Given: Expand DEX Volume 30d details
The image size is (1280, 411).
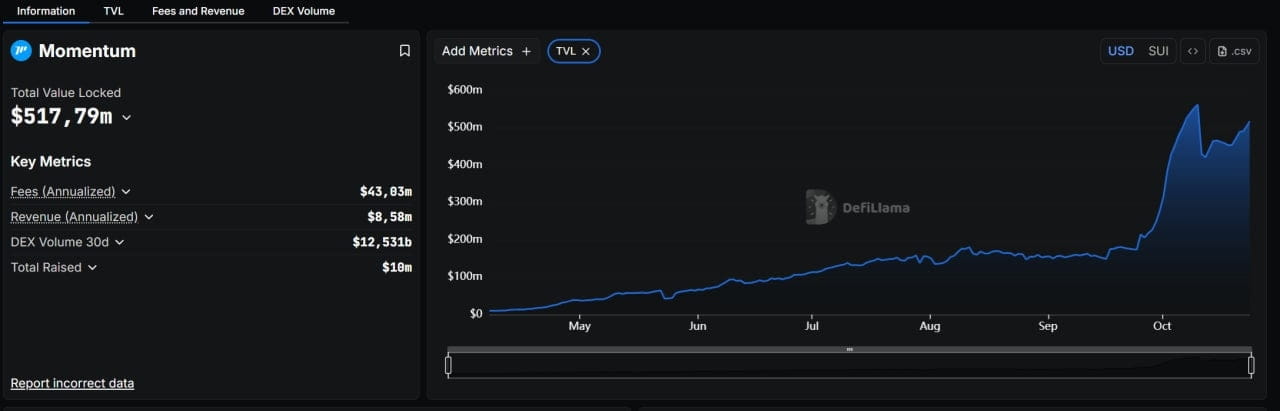Looking at the screenshot, I should (x=119, y=242).
